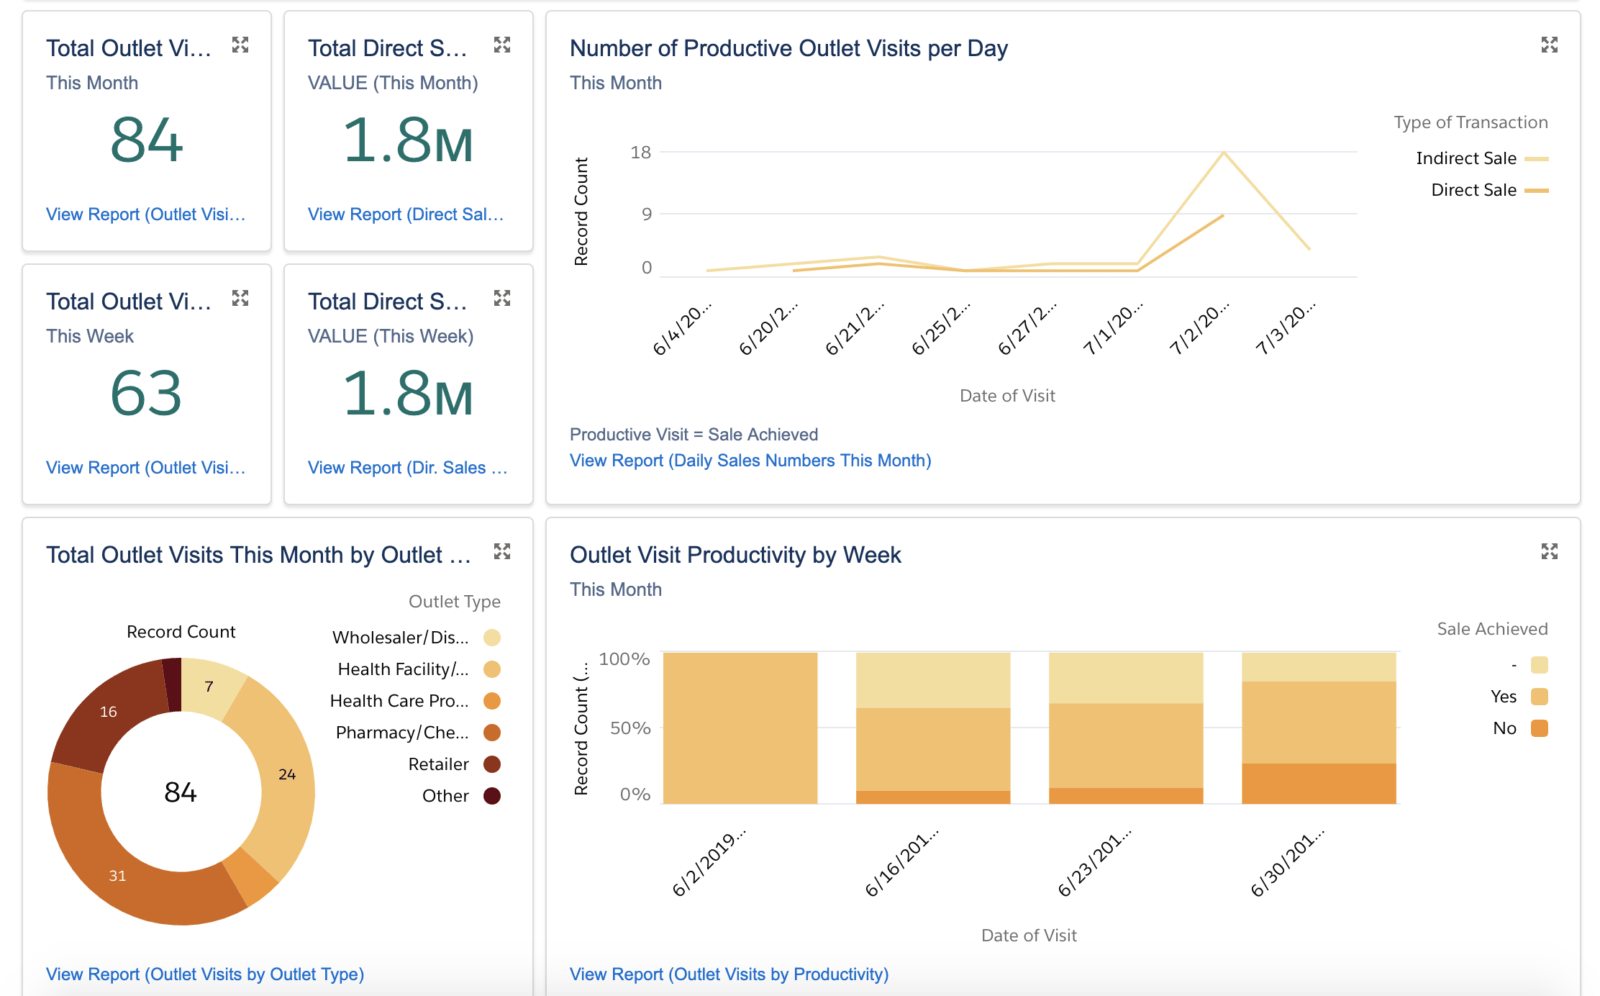
Task: Open View Report under 63 weekly visits
Action: tap(146, 467)
